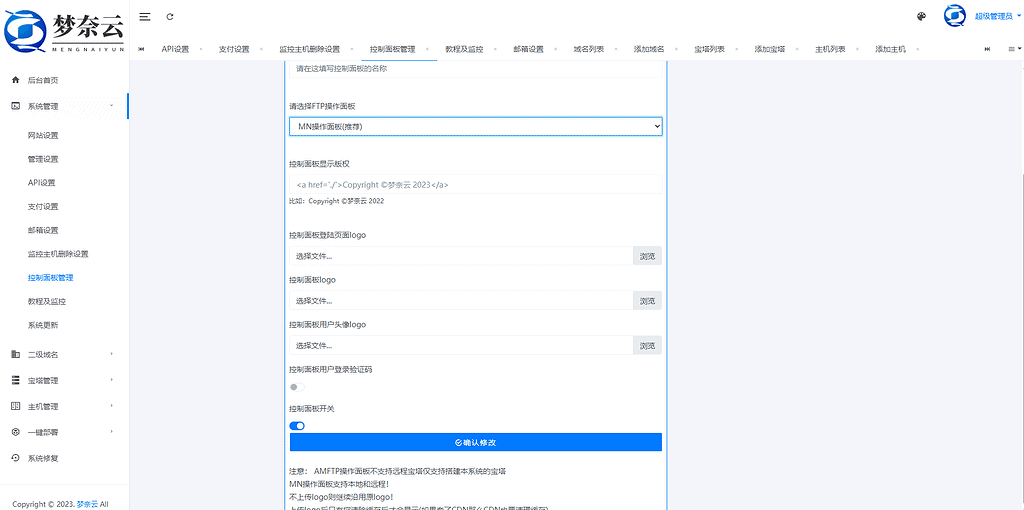Click the home icon for 后台首页
1024x510 pixels.
(15, 80)
